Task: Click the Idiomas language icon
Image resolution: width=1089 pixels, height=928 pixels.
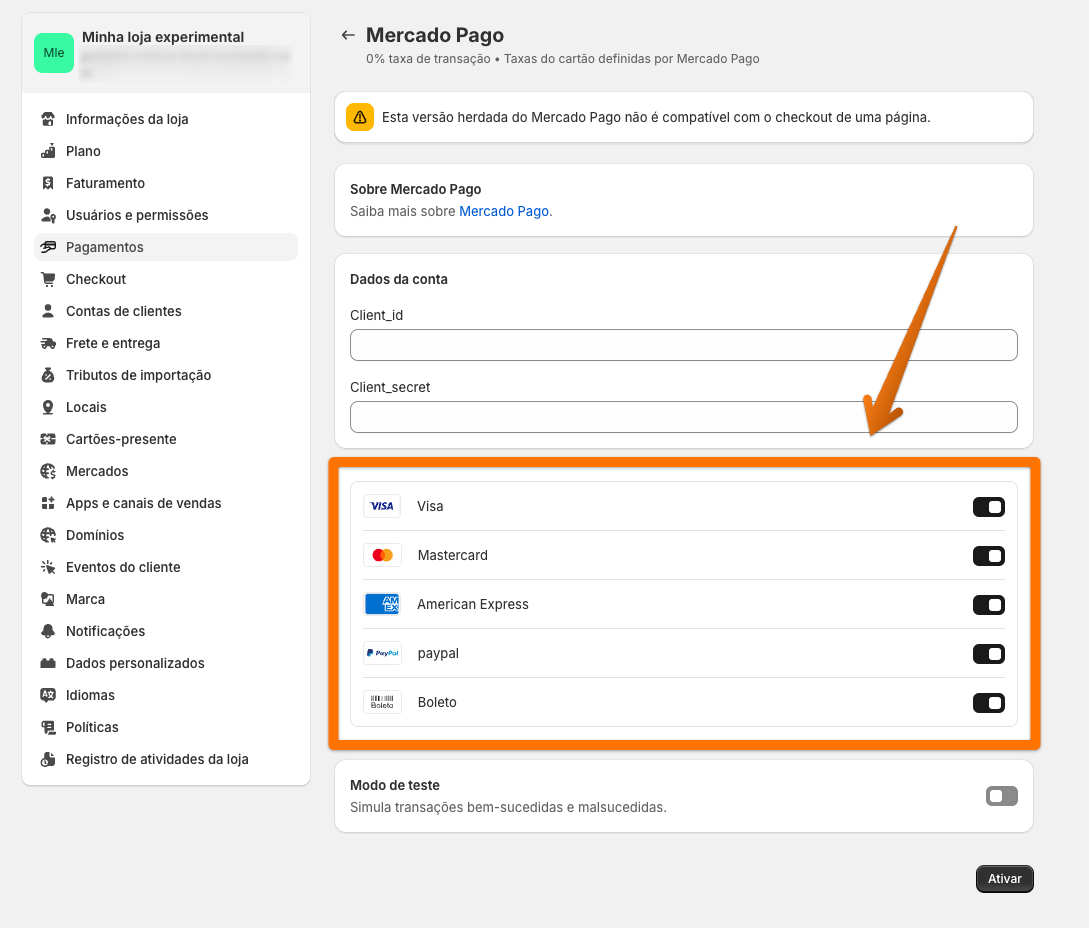Action: (x=48, y=695)
